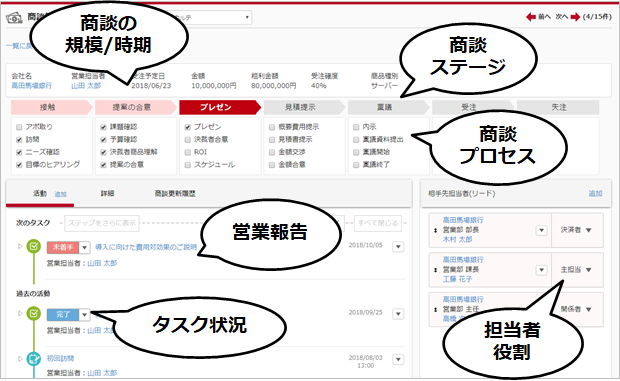The image size is (620, 381).
Task: Check the 金額交渉 checkbox
Action: coord(272,152)
